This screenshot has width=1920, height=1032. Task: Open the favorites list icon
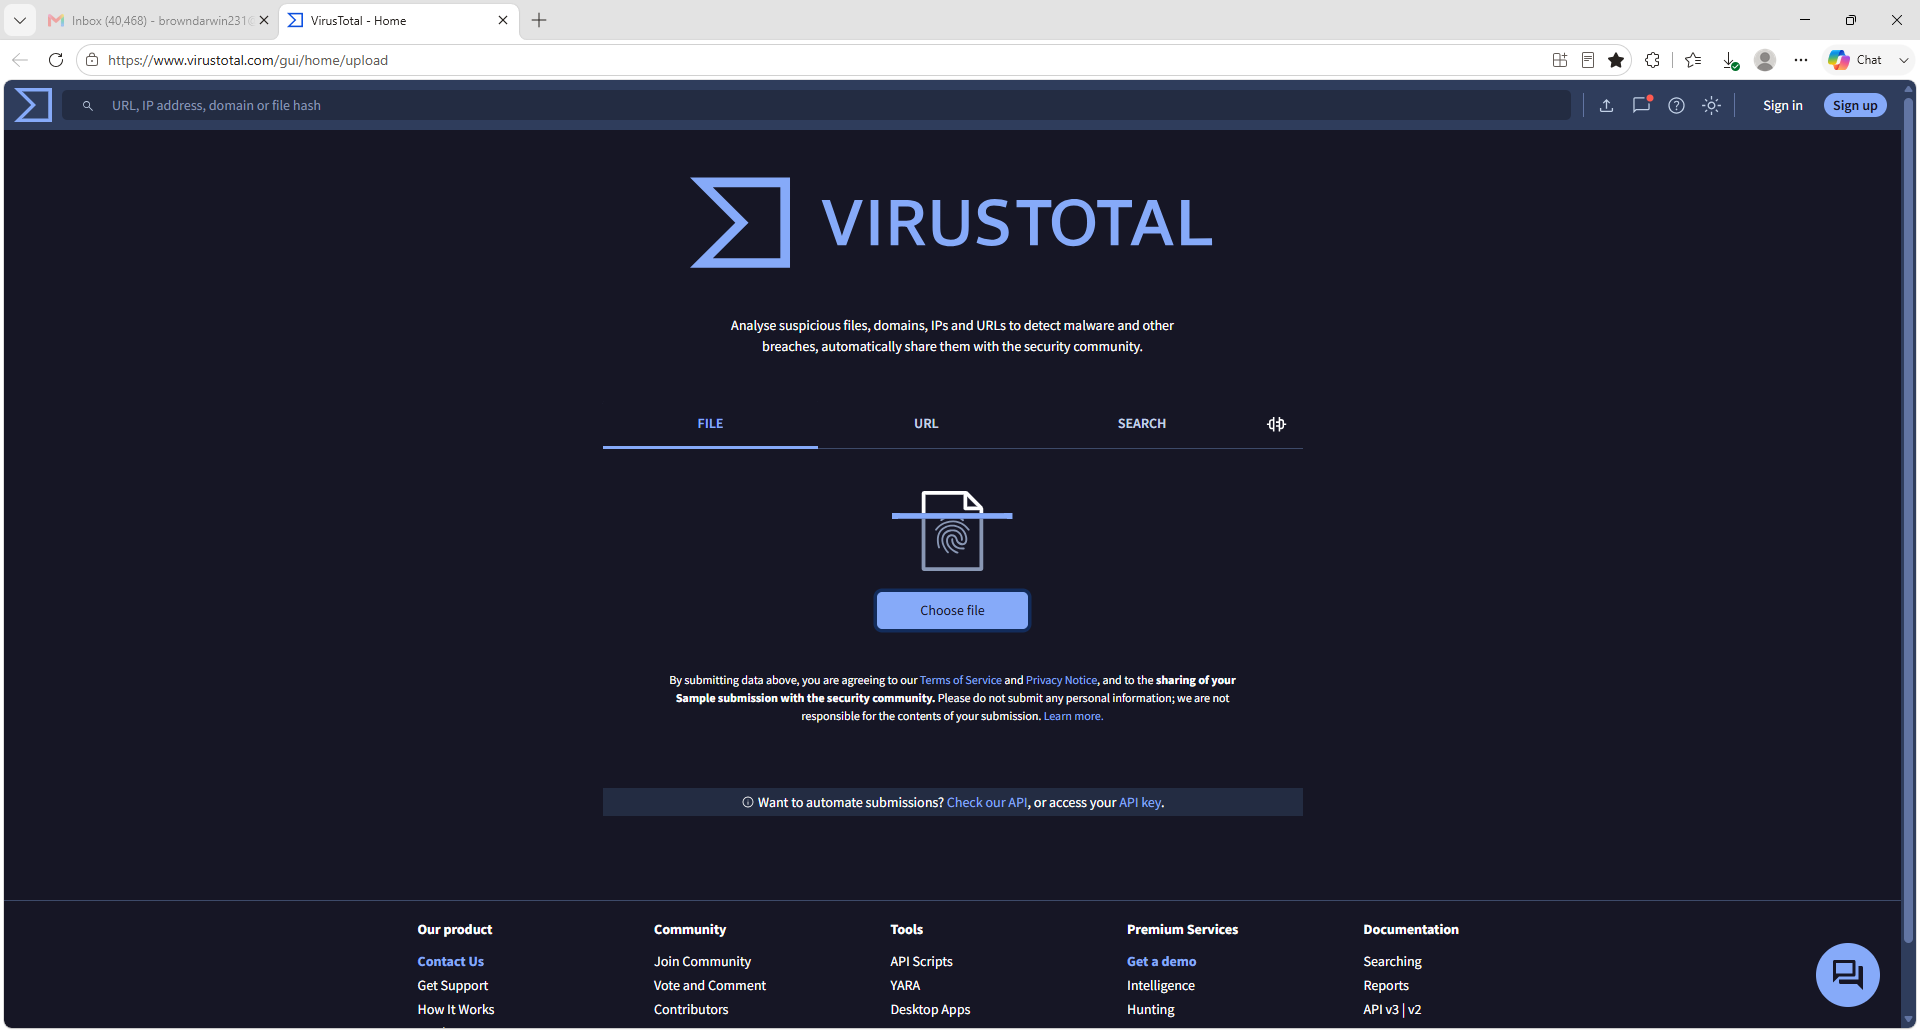coord(1693,60)
